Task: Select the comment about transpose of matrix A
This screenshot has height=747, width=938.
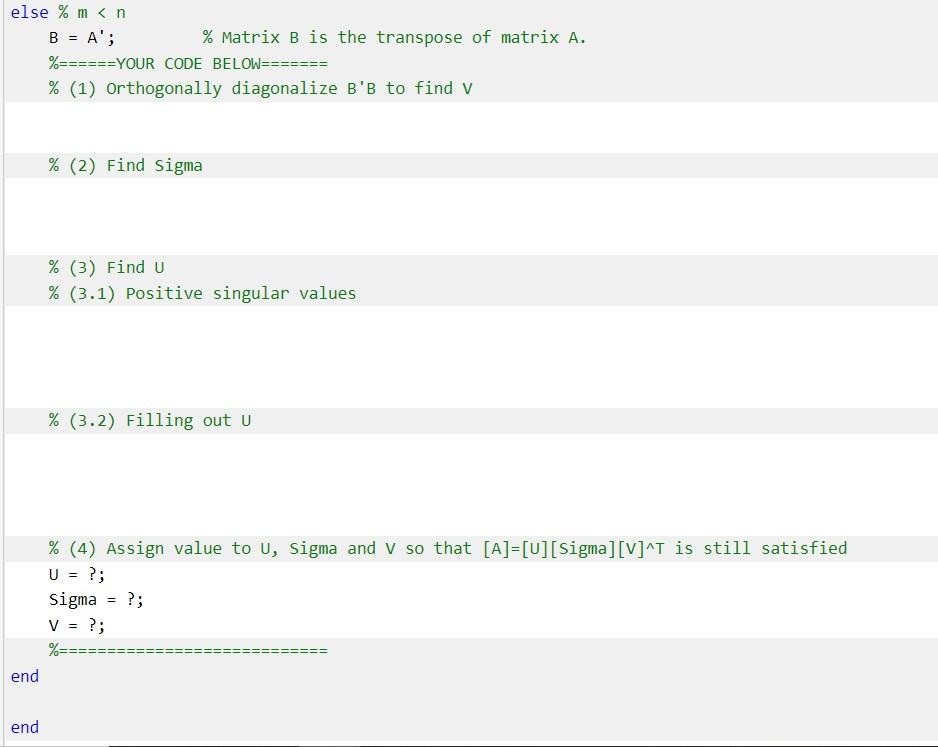Action: point(393,38)
